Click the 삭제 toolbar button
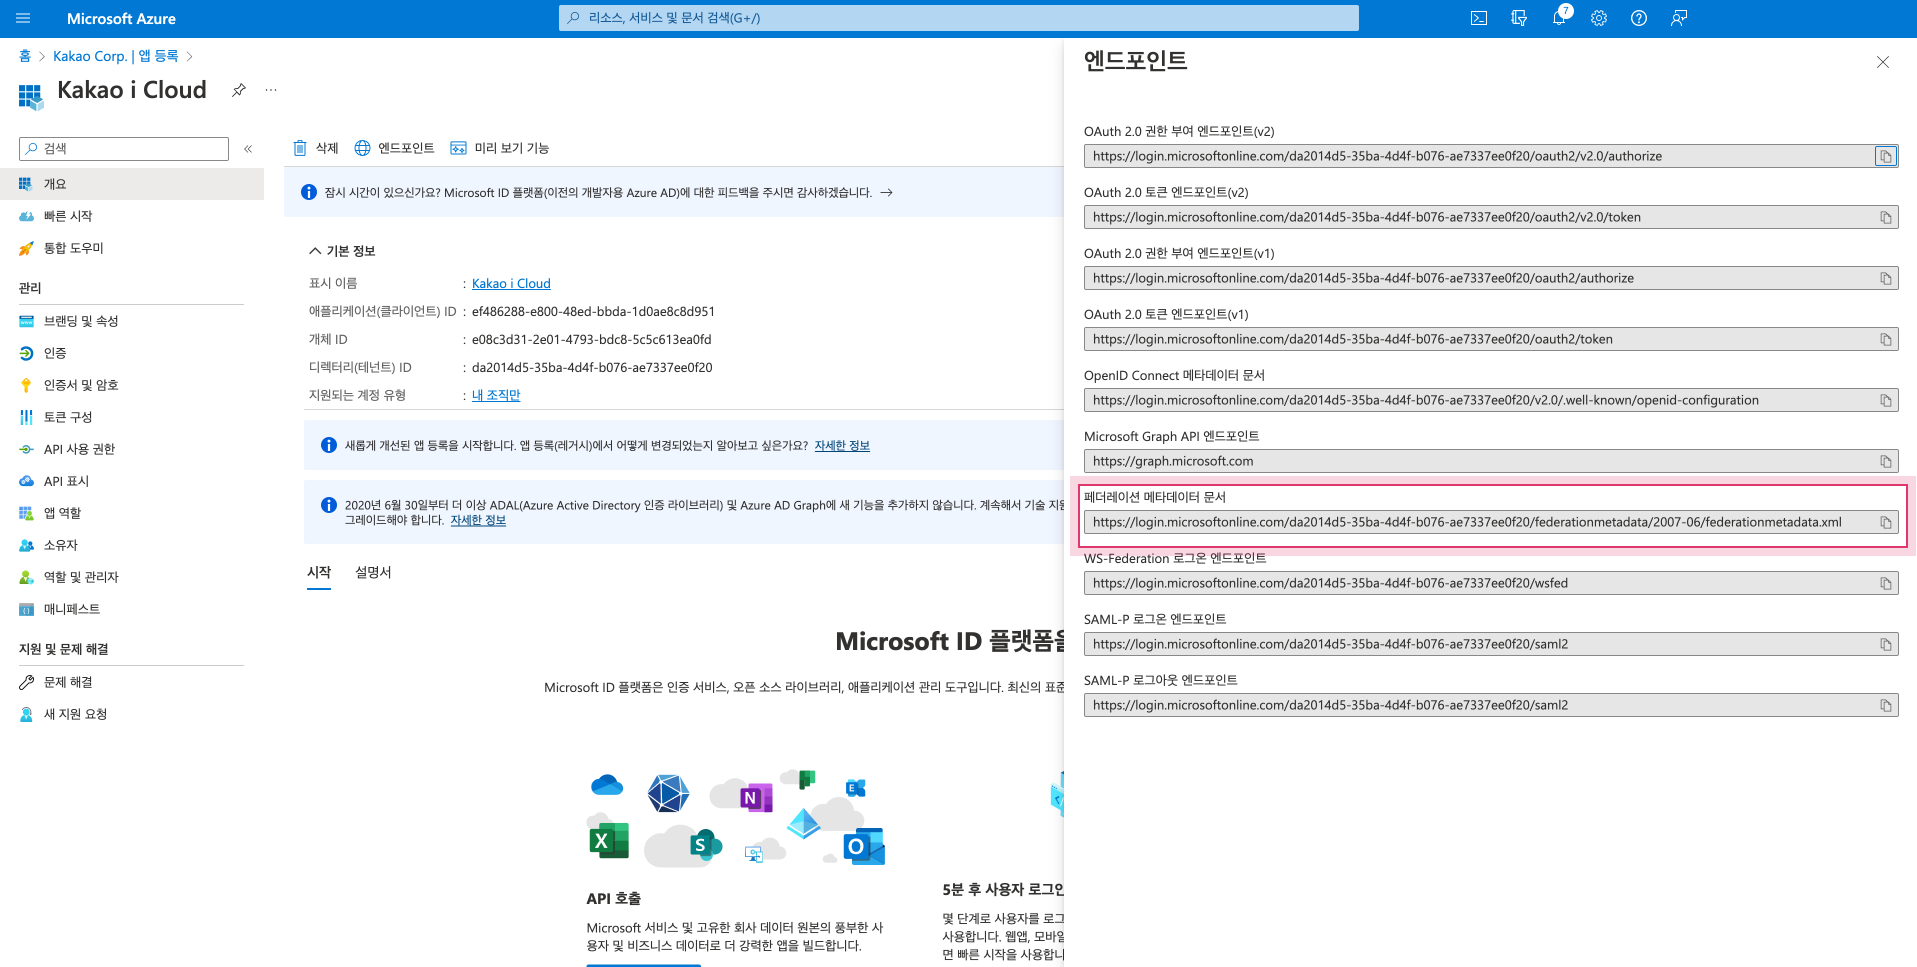The height and width of the screenshot is (967, 1917). (316, 148)
